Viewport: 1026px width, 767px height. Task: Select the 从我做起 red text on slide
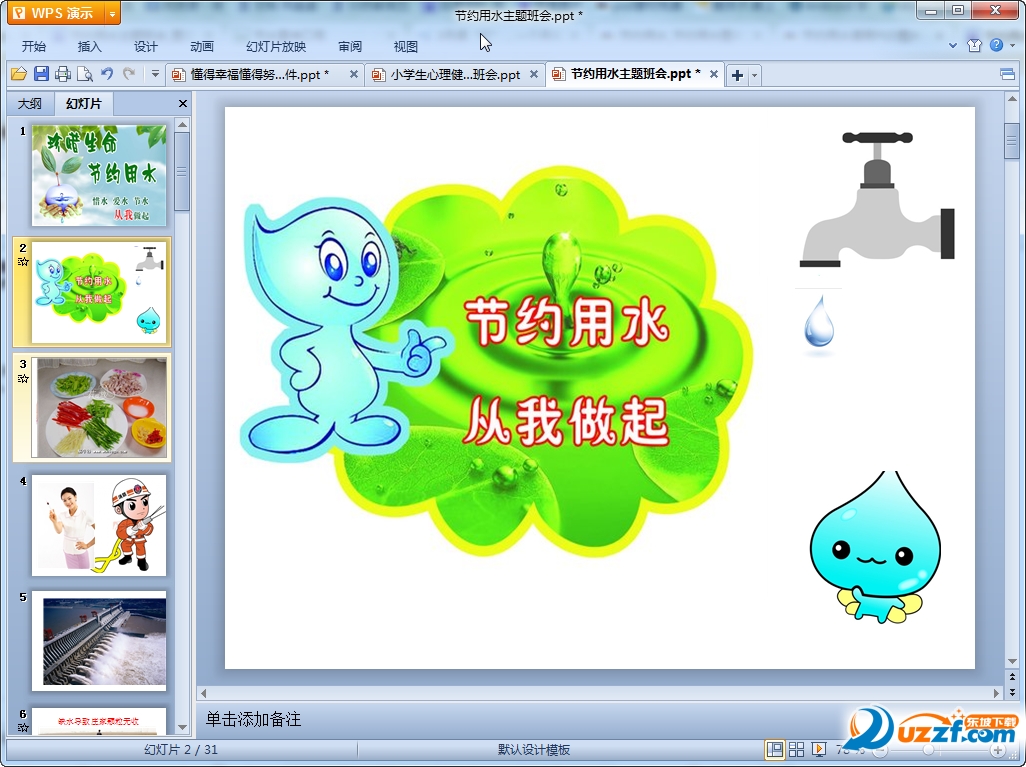tap(567, 421)
